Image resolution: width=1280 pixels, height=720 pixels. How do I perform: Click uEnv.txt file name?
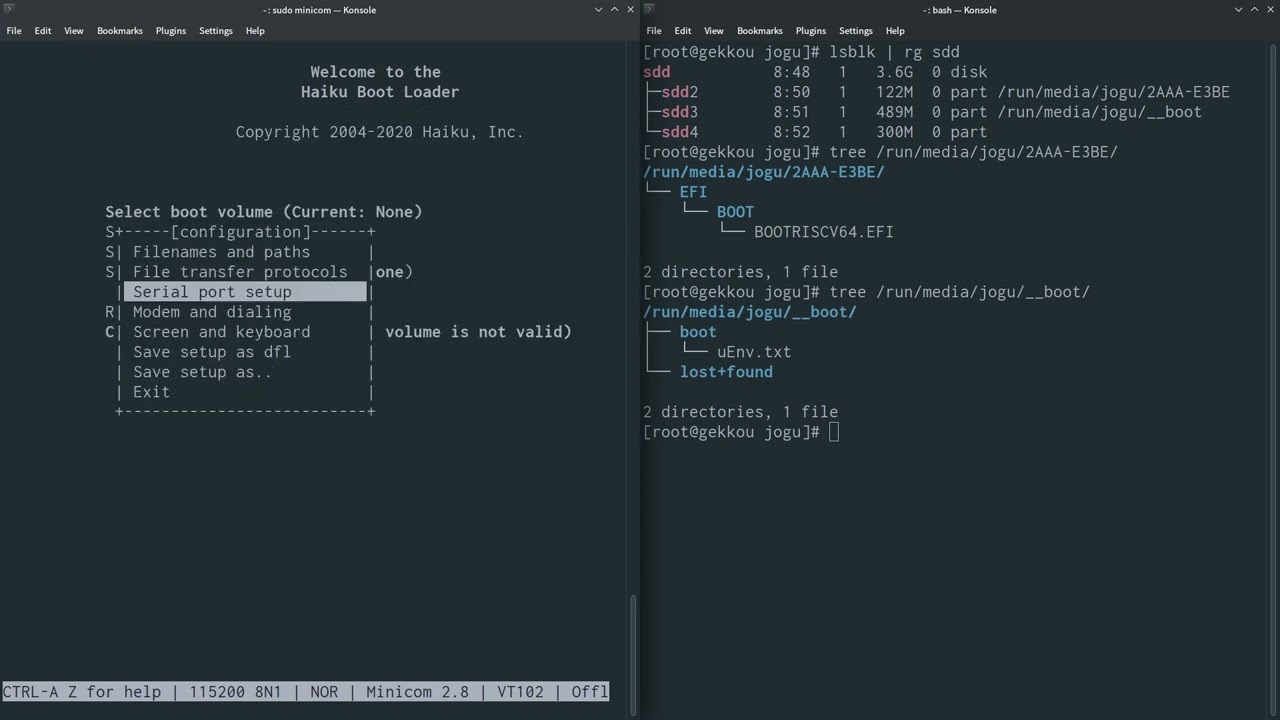(x=754, y=352)
